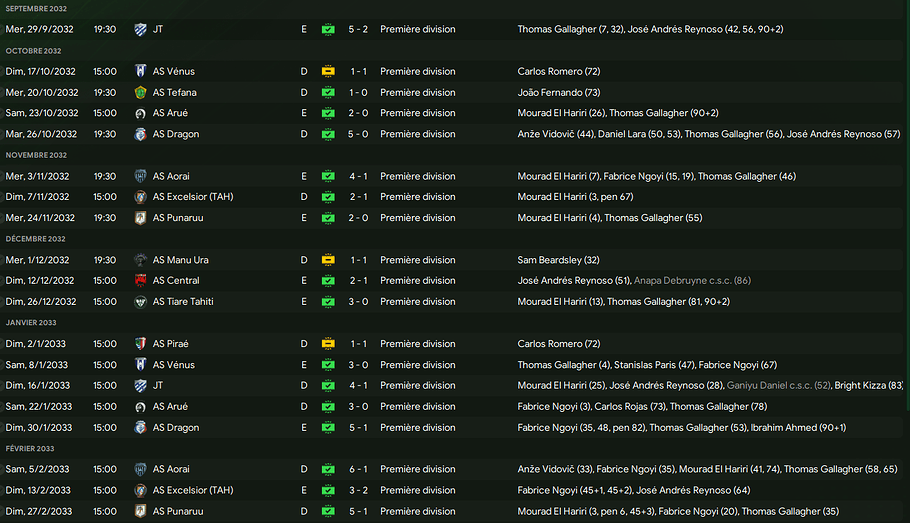Open the 6 - 1 result against AS Aorai
Image resolution: width=910 pixels, height=523 pixels.
pyautogui.click(x=358, y=469)
